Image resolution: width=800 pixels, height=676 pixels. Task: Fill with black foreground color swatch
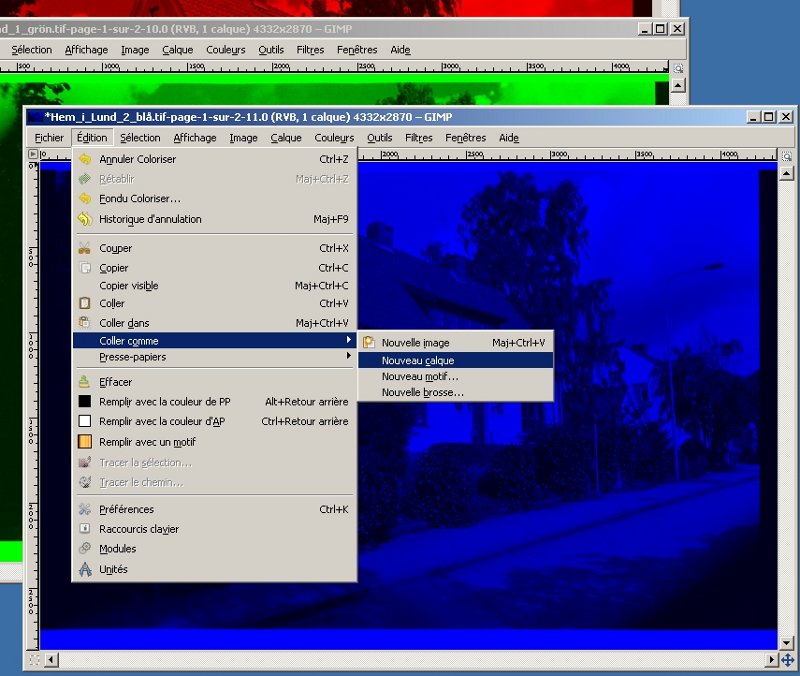85,402
